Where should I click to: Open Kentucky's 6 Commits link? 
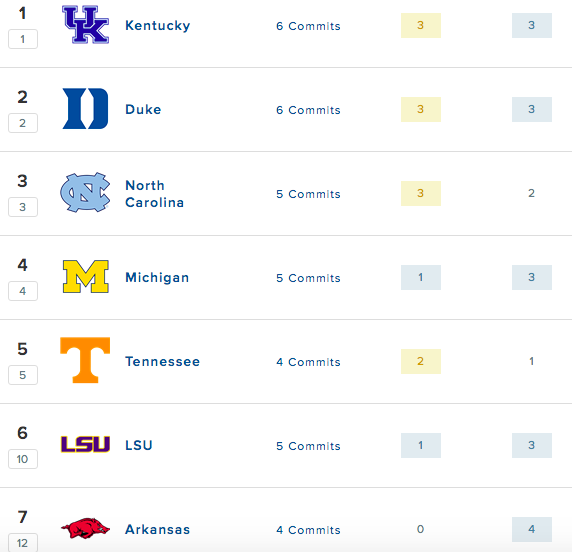coord(308,26)
